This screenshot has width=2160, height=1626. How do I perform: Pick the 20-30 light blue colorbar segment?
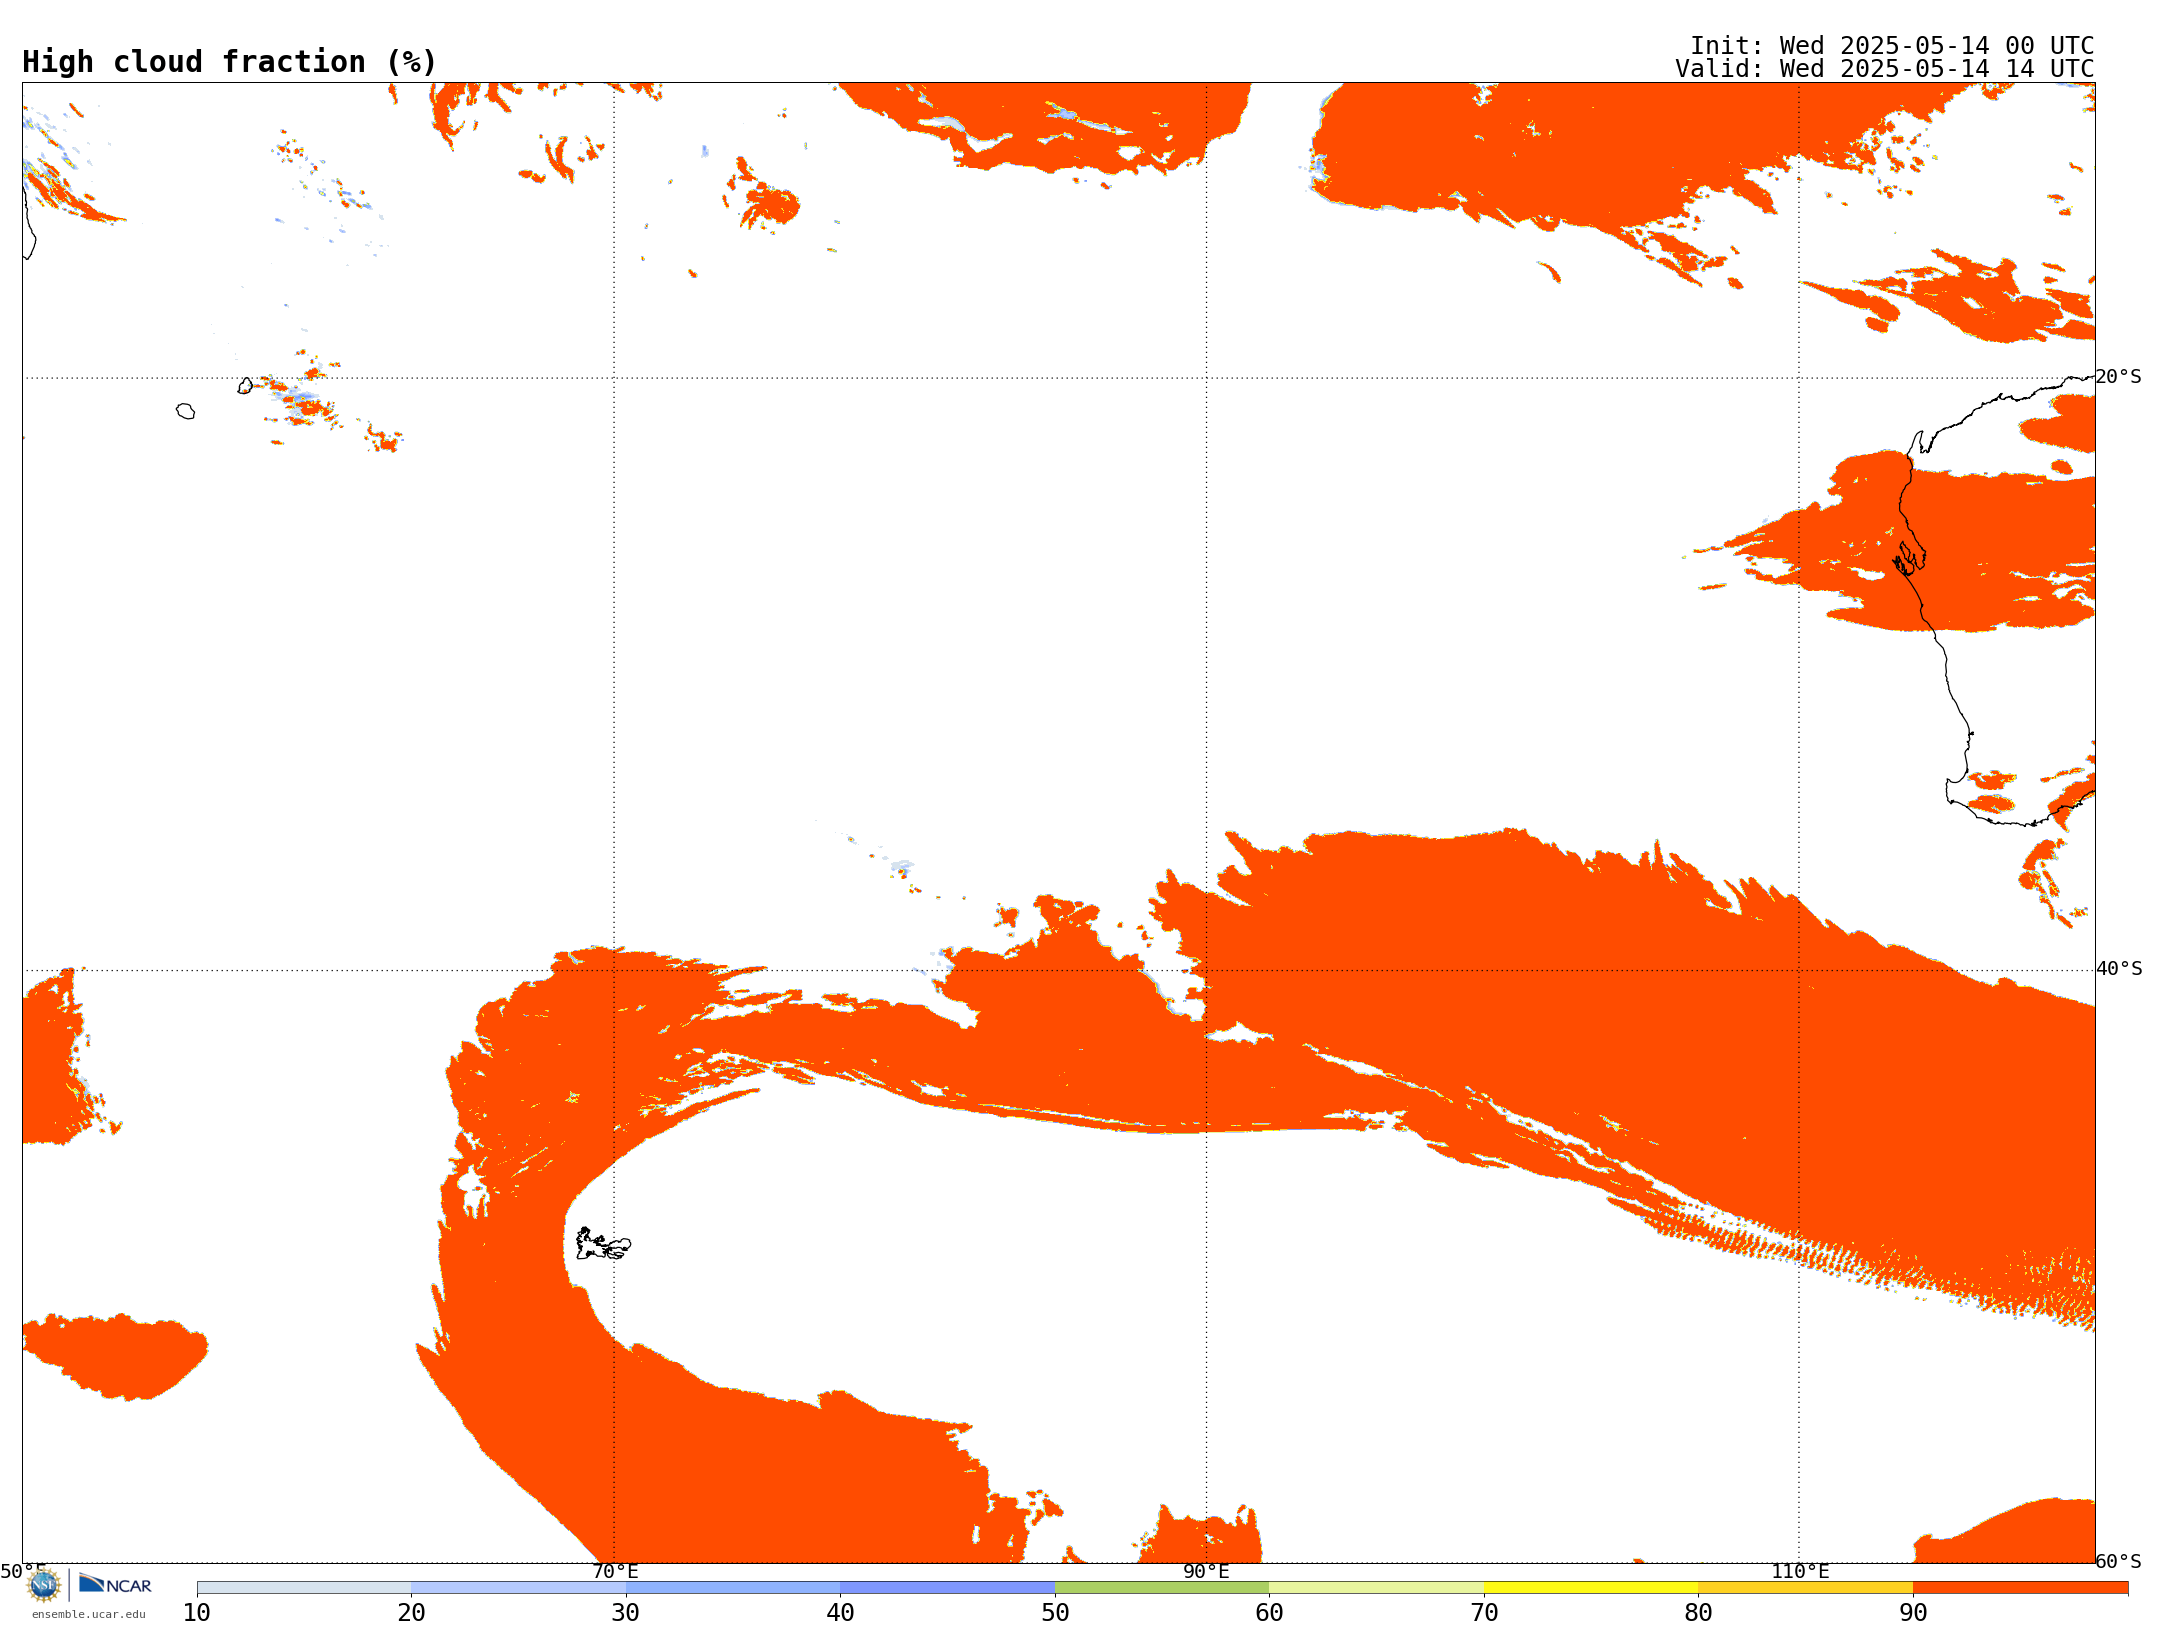point(518,1588)
